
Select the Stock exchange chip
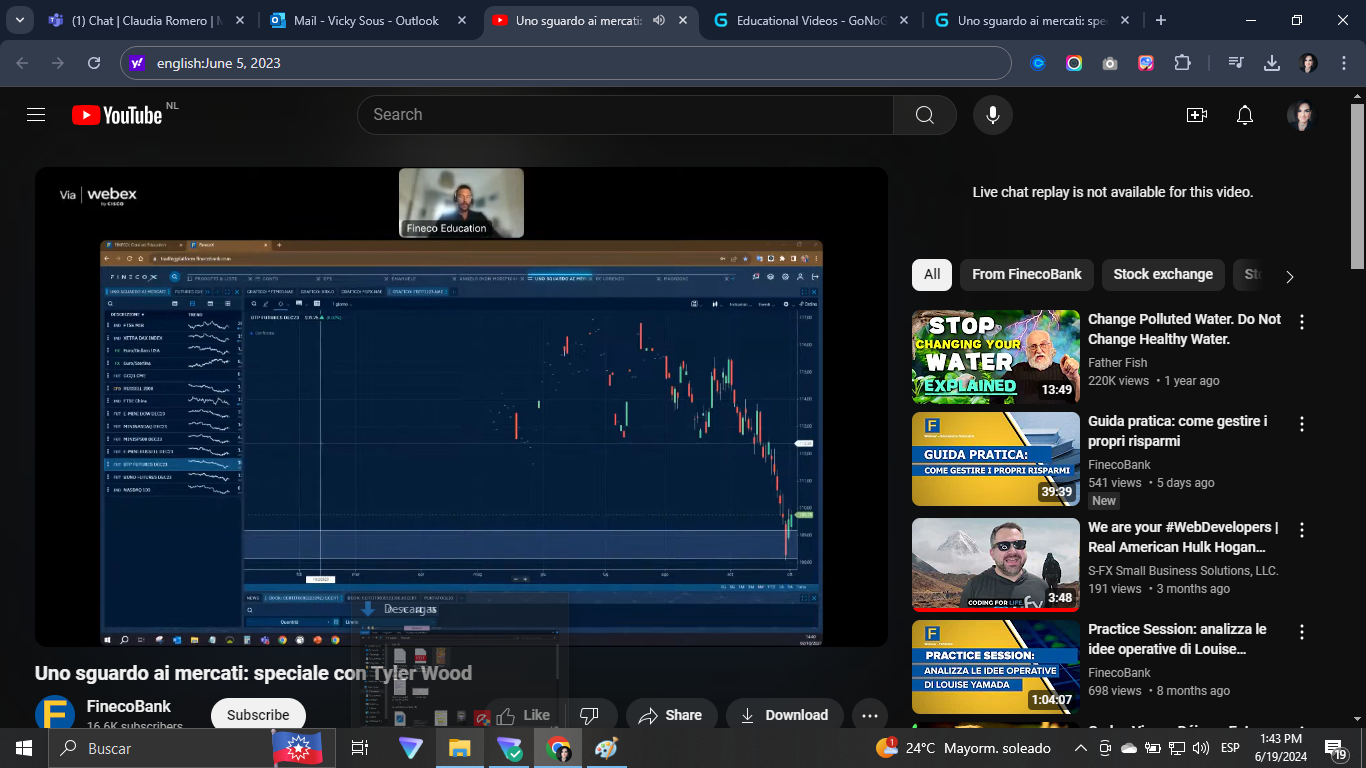(1163, 274)
